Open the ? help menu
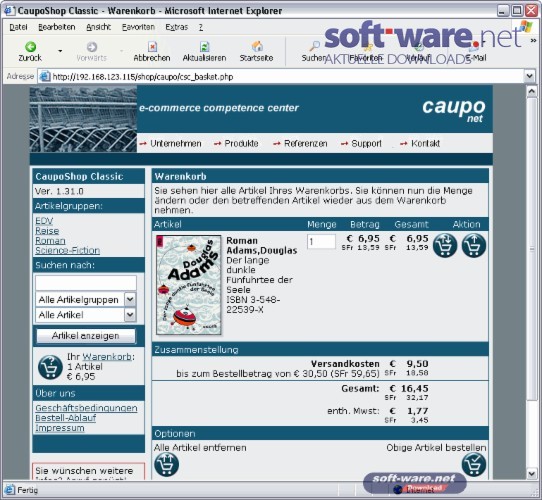This screenshot has width=542, height=500. (x=201, y=27)
